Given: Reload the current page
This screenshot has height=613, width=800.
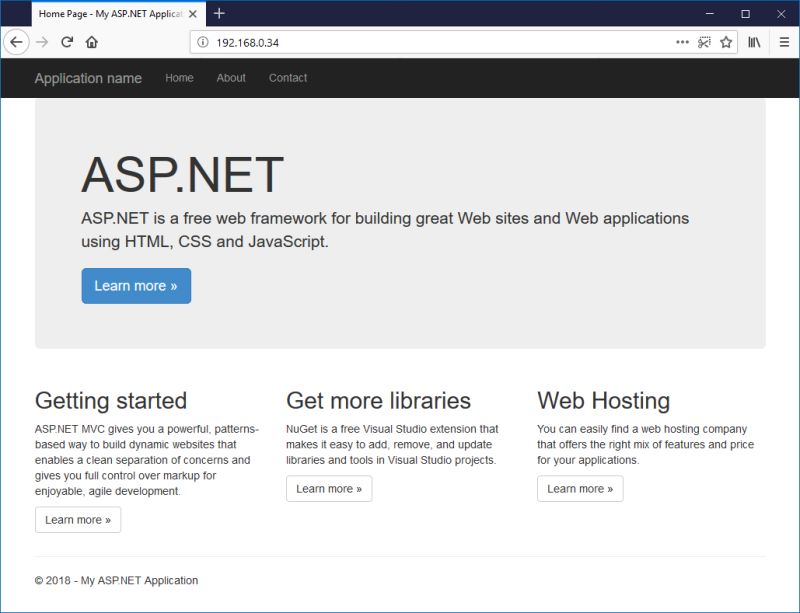Looking at the screenshot, I should [64, 42].
